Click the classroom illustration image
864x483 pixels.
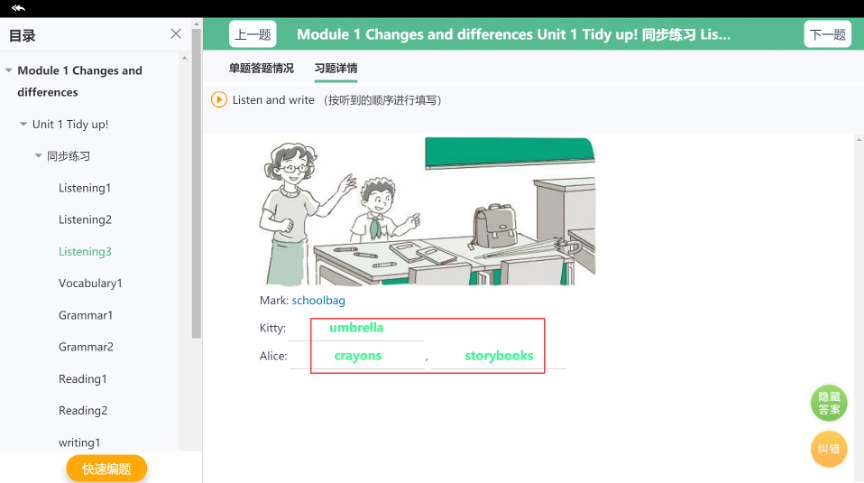[x=427, y=211]
